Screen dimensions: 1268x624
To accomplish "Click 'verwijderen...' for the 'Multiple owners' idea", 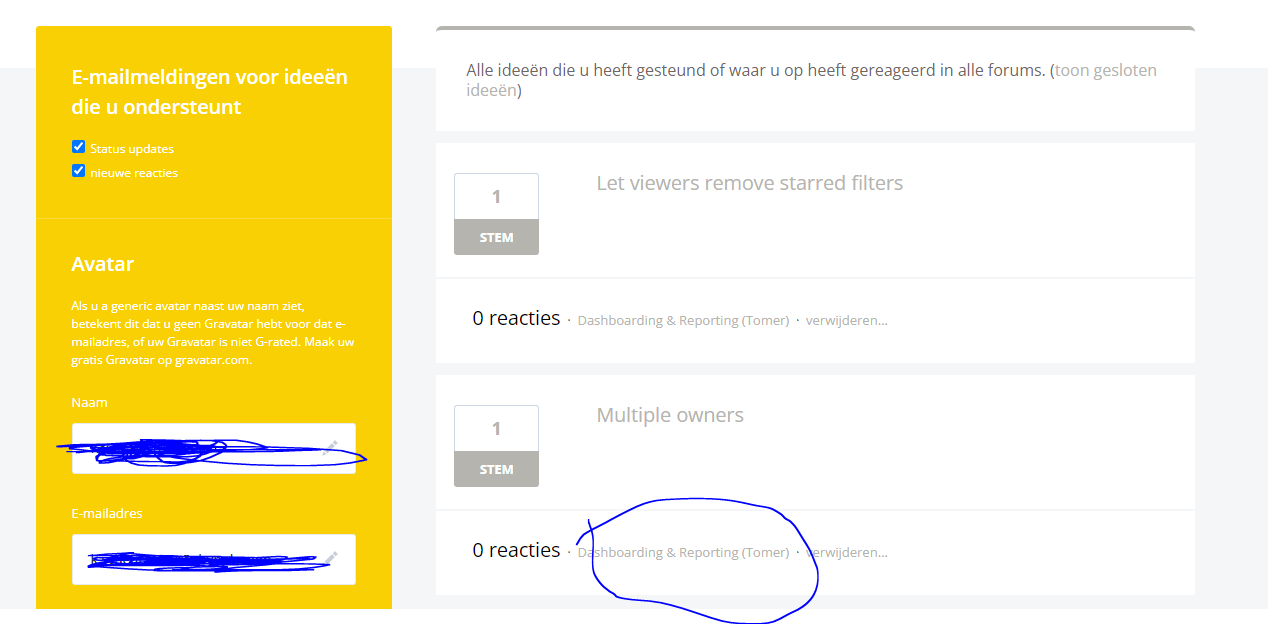I will [x=846, y=553].
